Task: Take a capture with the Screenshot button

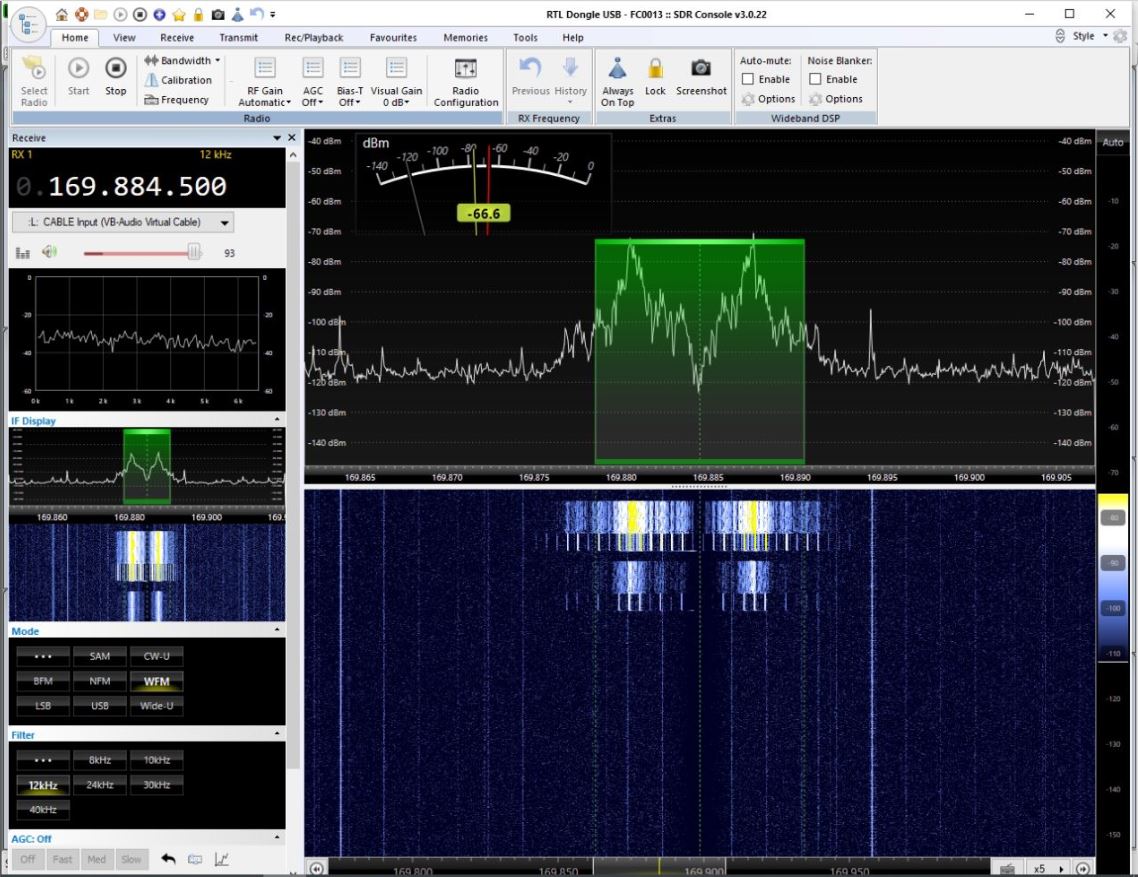Action: [701, 77]
